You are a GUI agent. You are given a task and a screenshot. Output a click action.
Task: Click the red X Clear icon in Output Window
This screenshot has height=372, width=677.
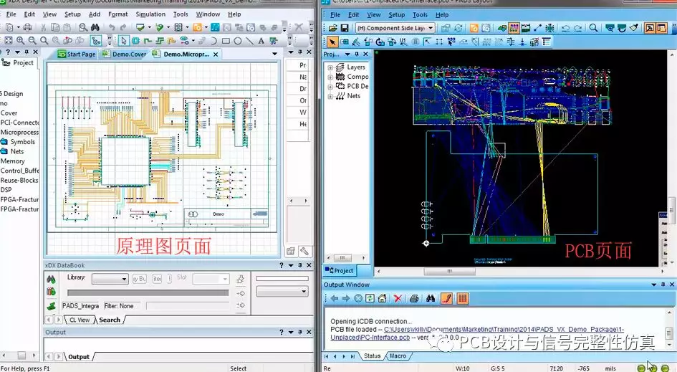tap(398, 298)
